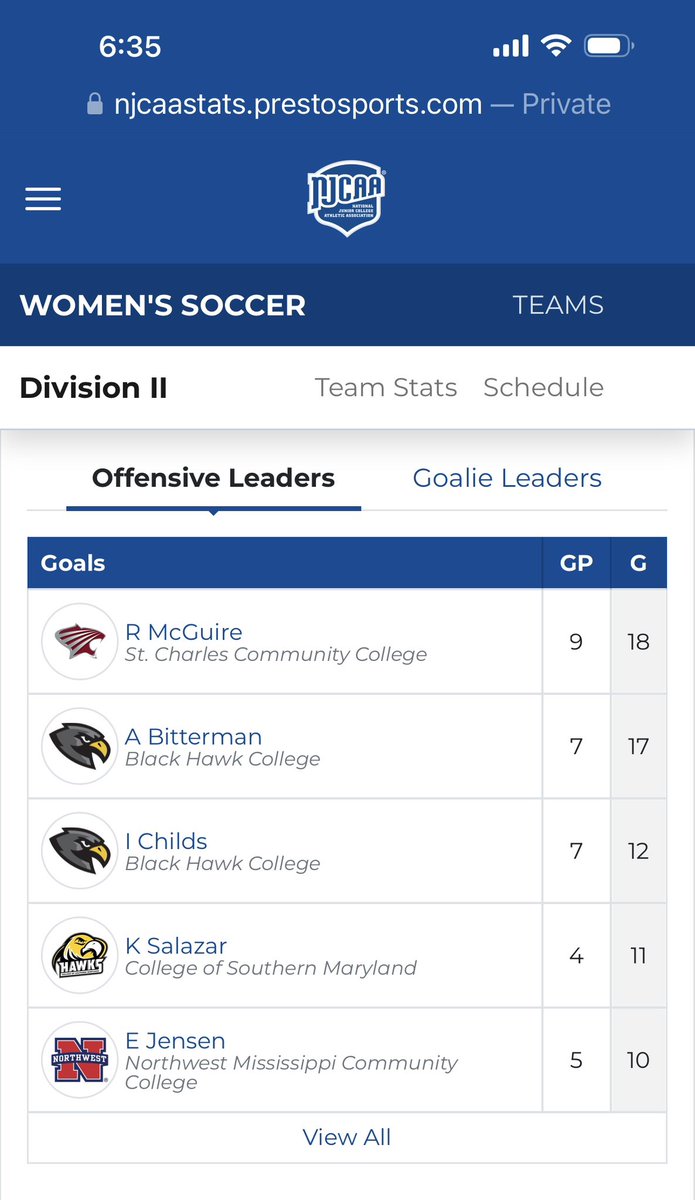695x1200 pixels.
Task: Open the TEAMS menu
Action: pos(558,305)
